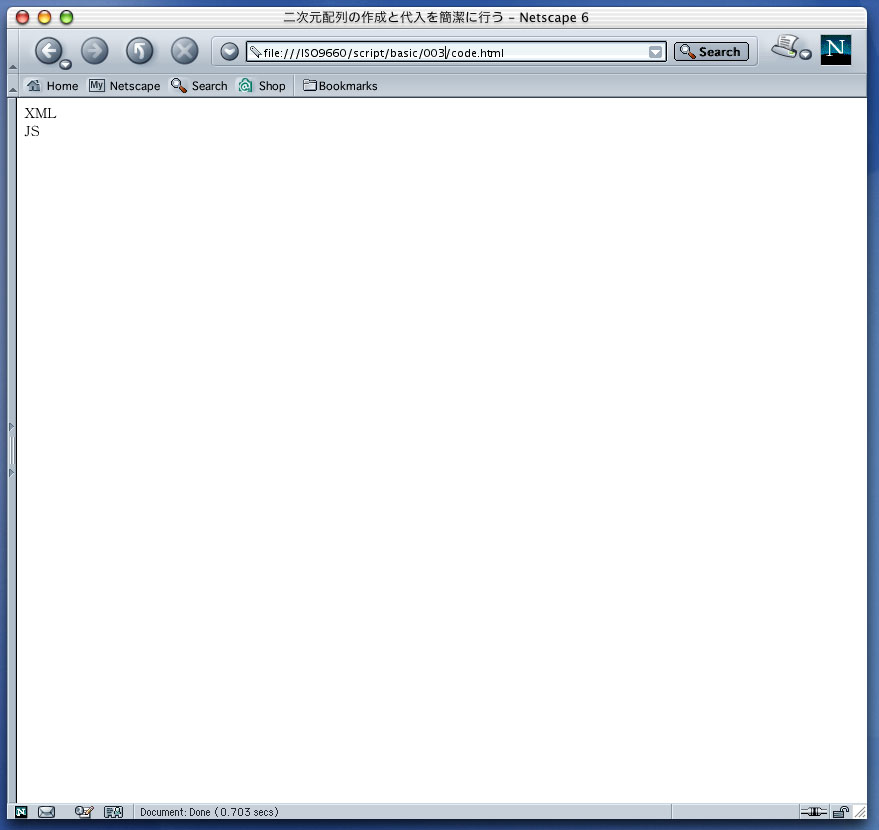Print the page with the Print icon

tap(785, 46)
